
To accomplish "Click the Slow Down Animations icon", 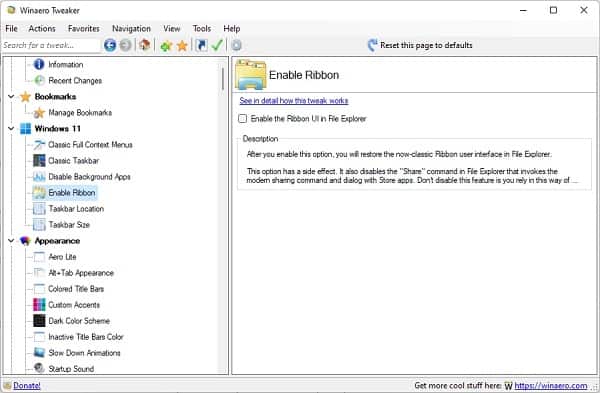I will 39,353.
